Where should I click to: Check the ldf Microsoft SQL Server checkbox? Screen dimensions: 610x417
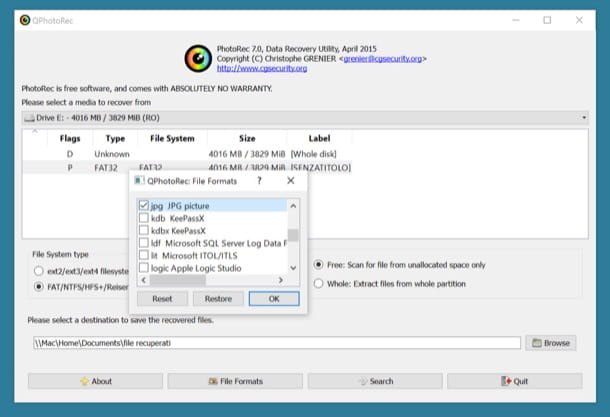(x=144, y=243)
